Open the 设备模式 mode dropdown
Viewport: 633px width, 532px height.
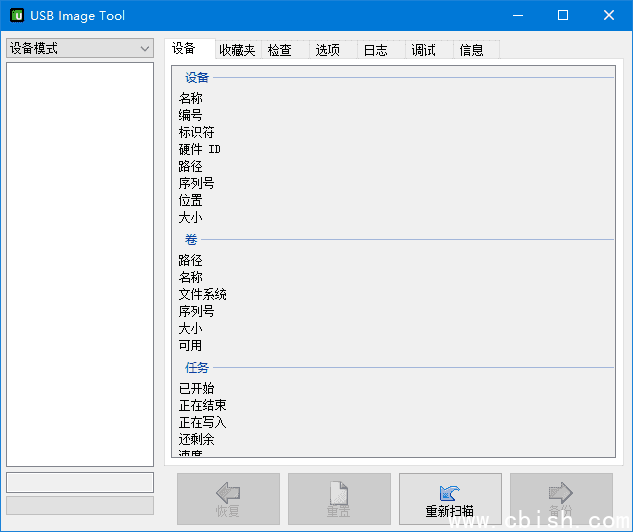coord(80,48)
